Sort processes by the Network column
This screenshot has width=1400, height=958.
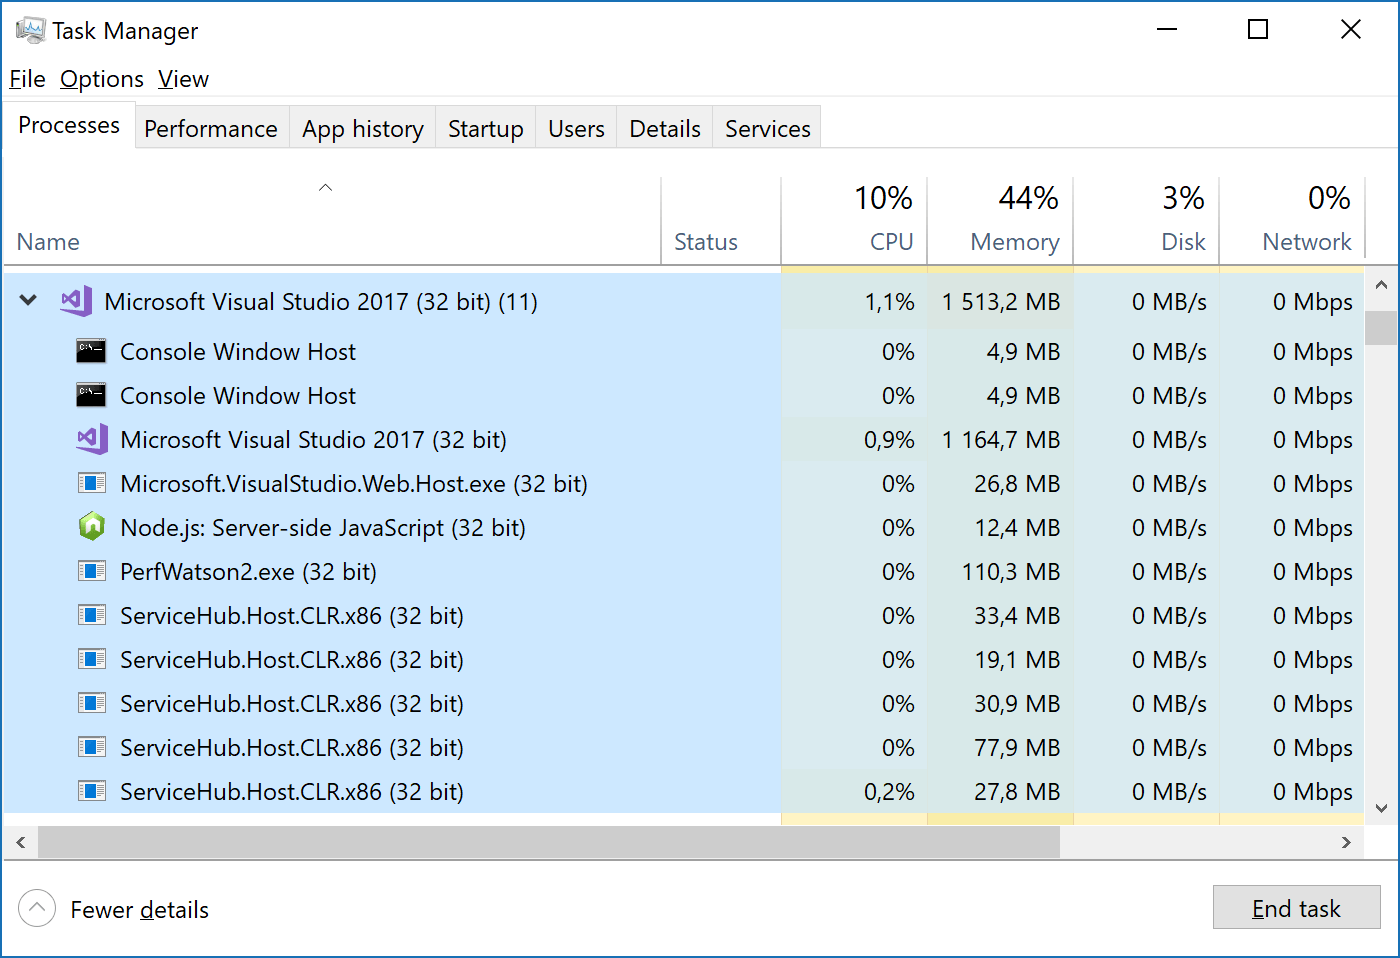coord(1292,221)
